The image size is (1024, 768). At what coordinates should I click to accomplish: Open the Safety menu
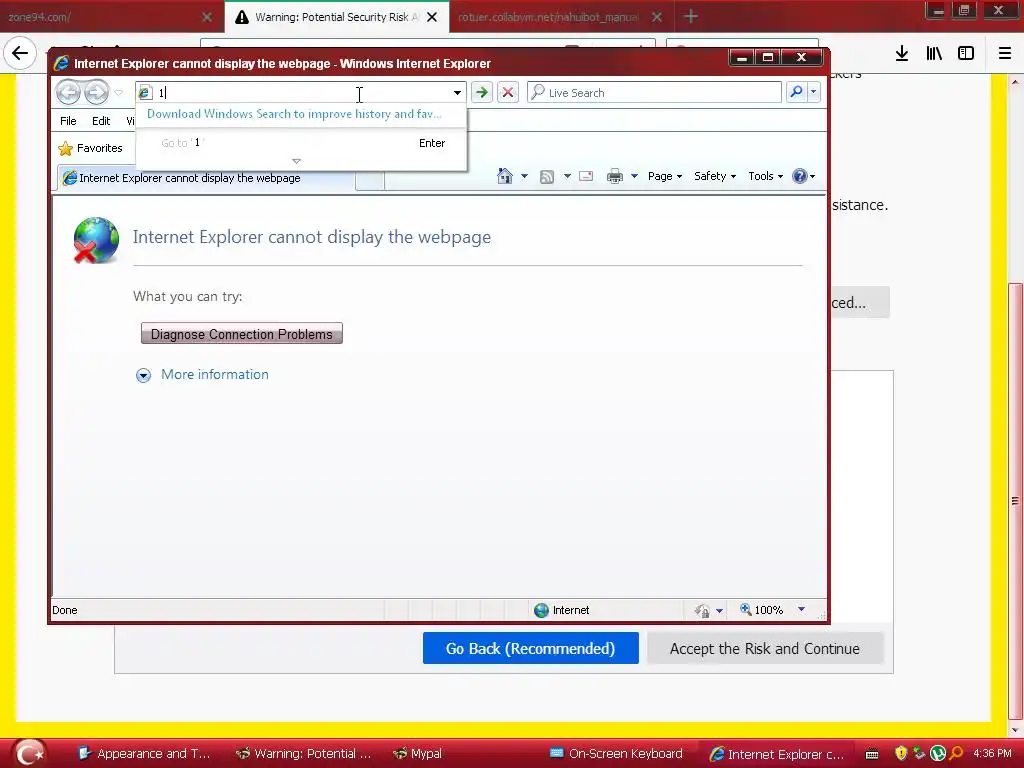[x=715, y=176]
